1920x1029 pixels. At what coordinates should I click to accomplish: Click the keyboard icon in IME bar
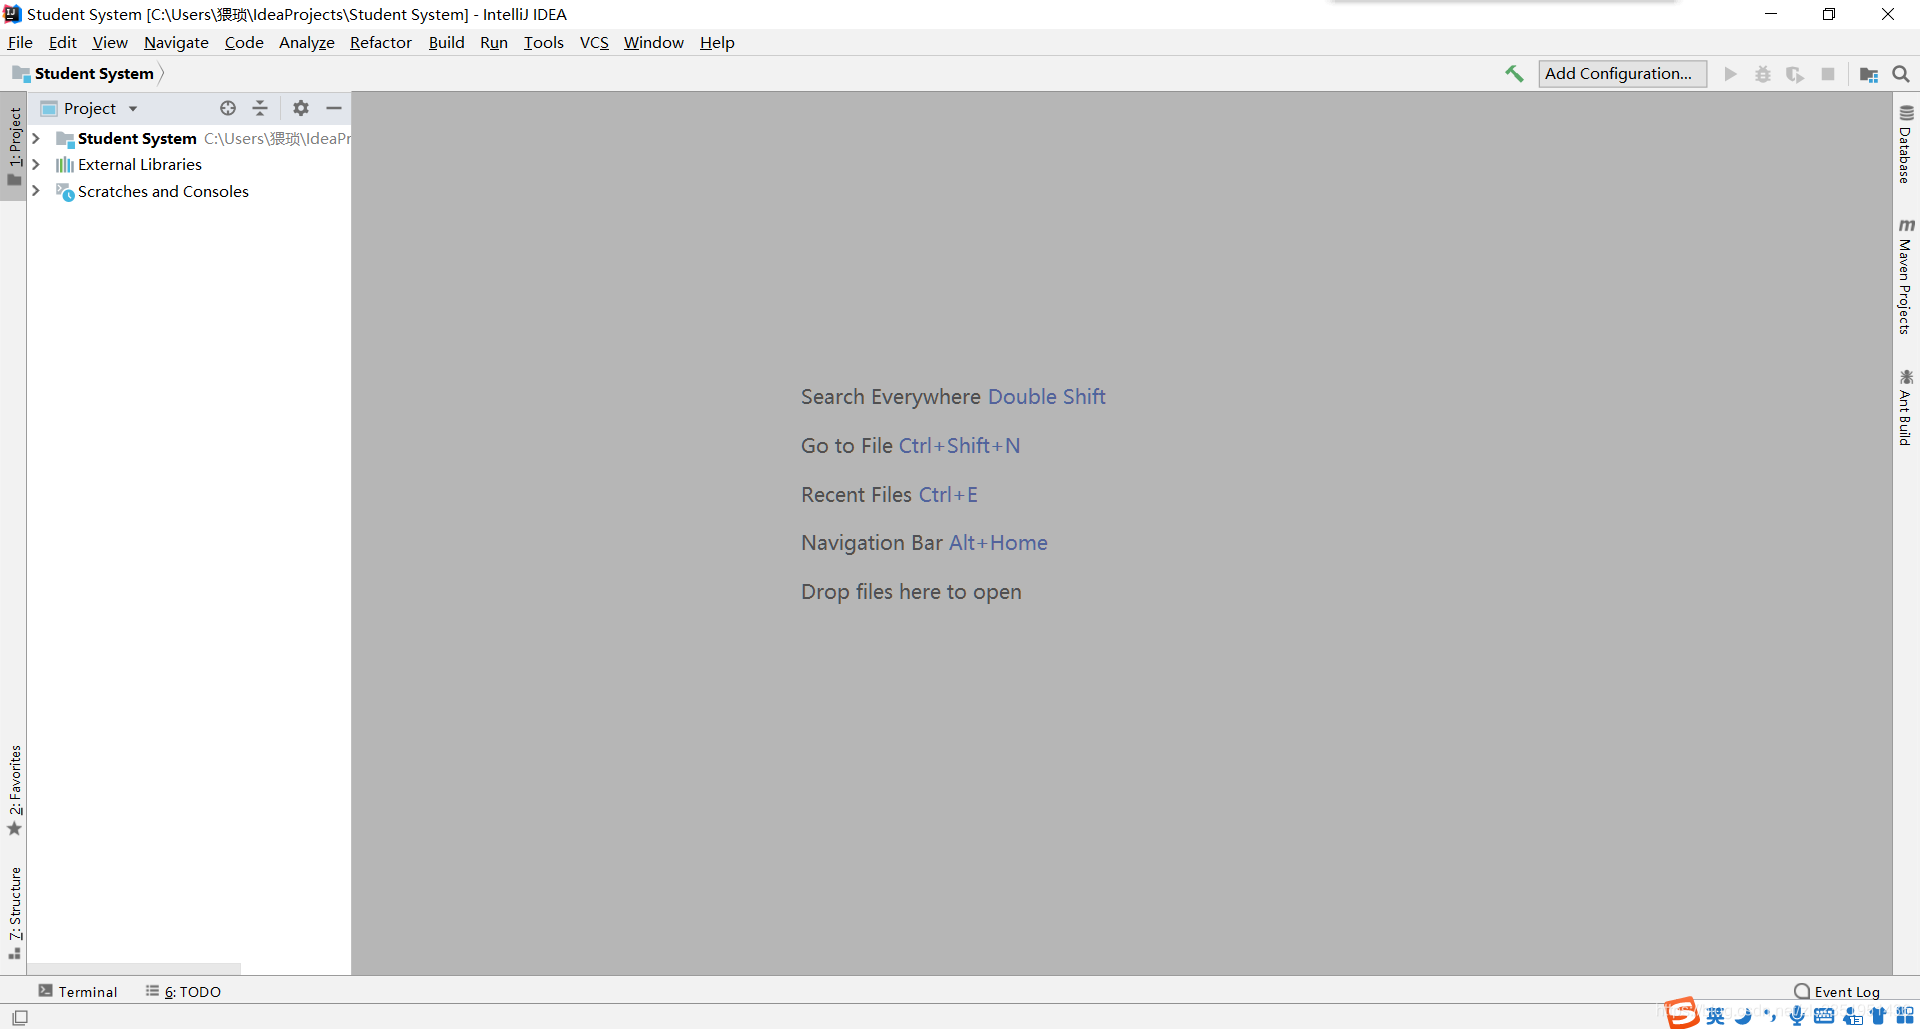(x=1824, y=1016)
